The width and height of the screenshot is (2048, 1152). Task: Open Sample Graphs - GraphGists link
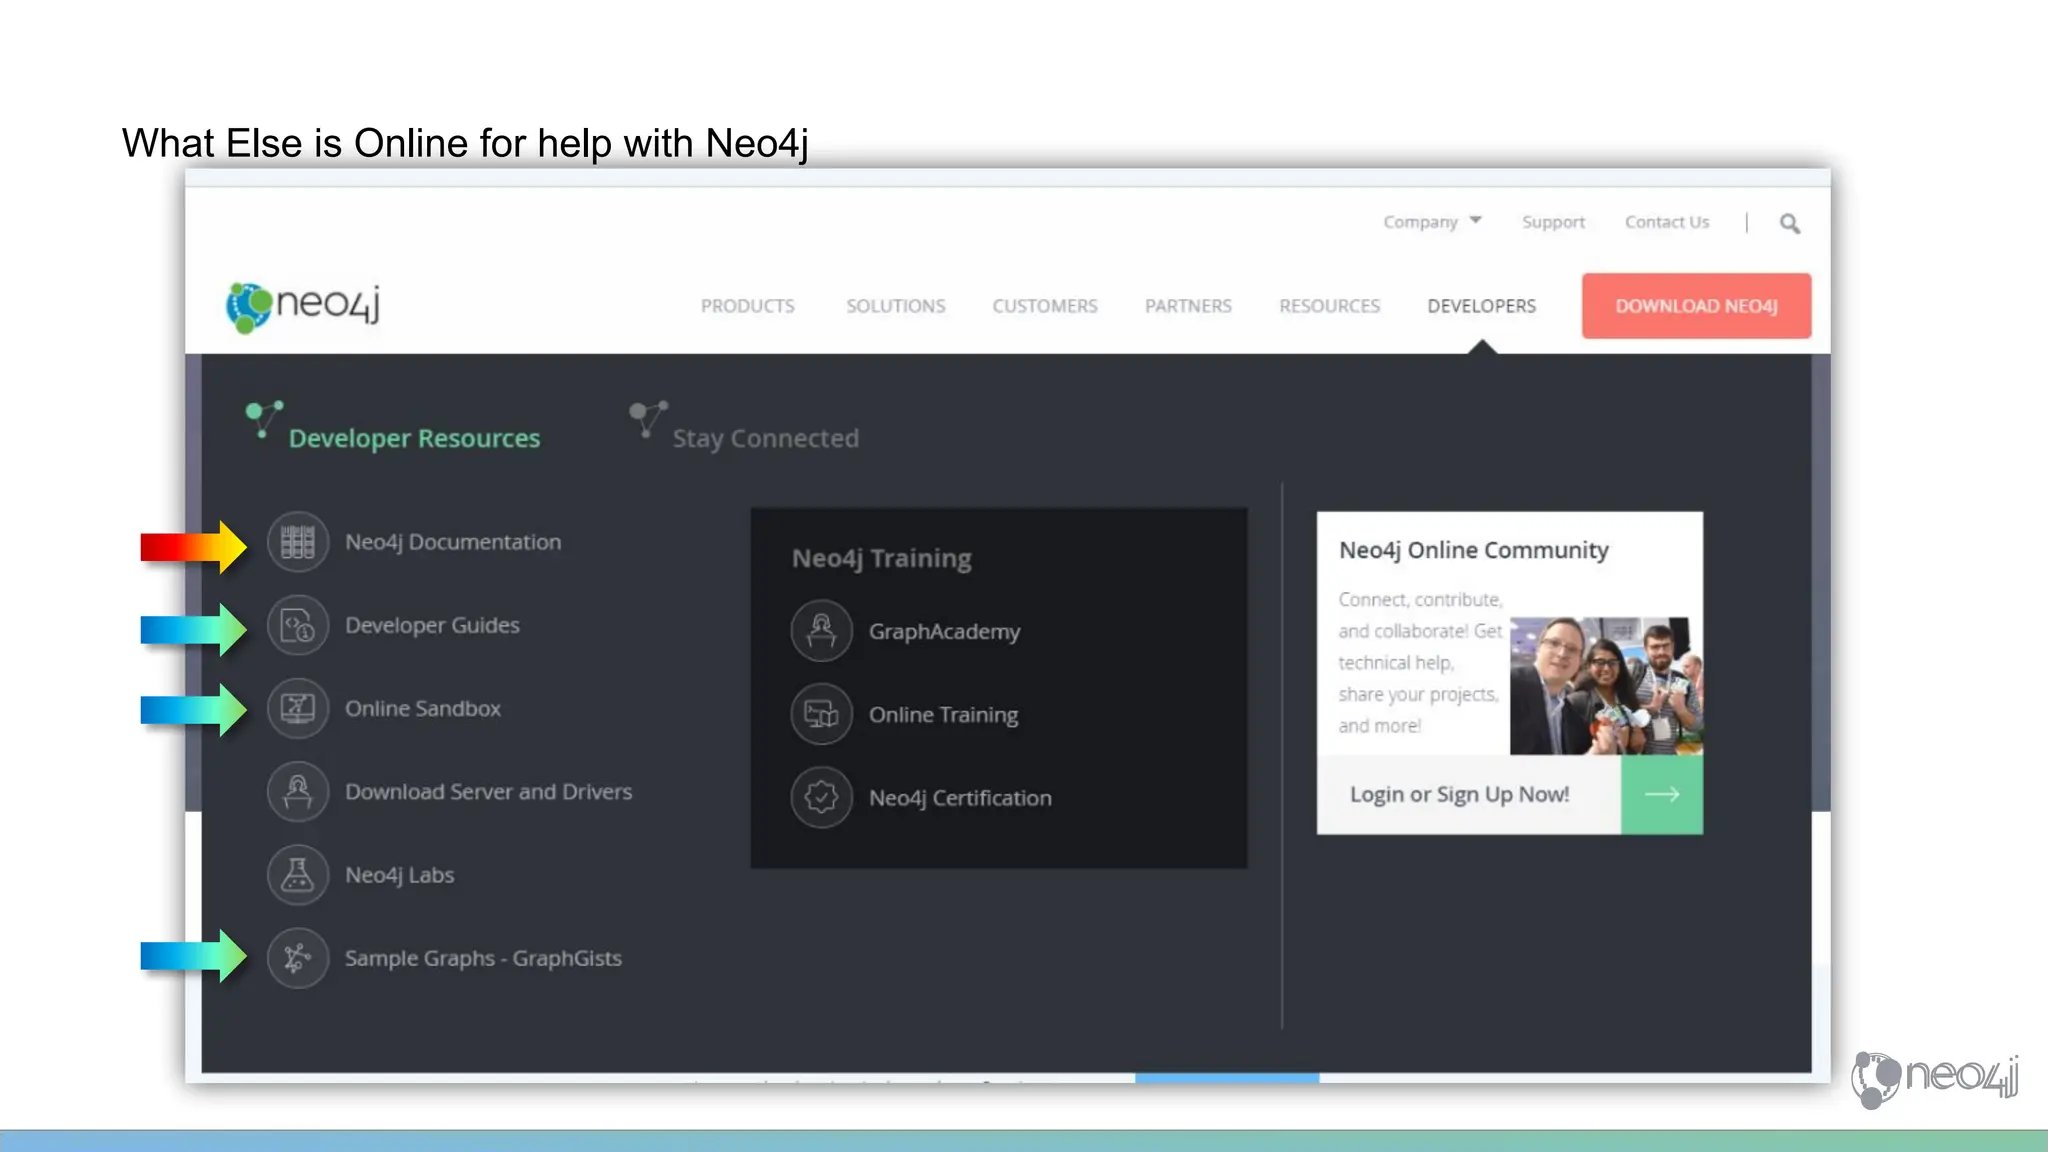click(x=483, y=958)
